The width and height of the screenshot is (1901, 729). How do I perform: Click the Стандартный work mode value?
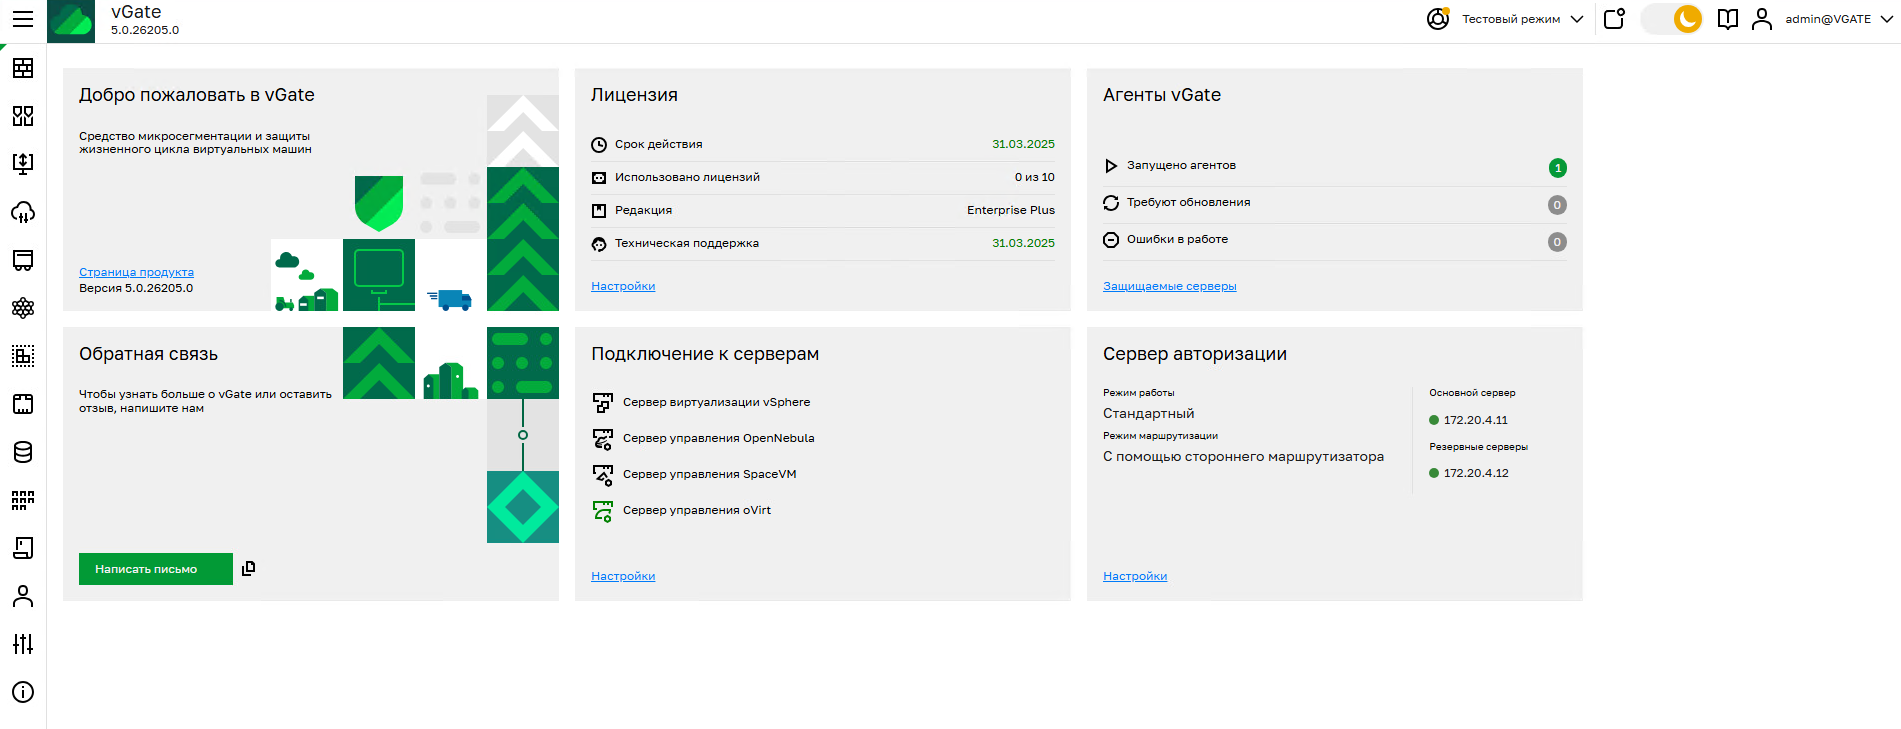(x=1148, y=413)
